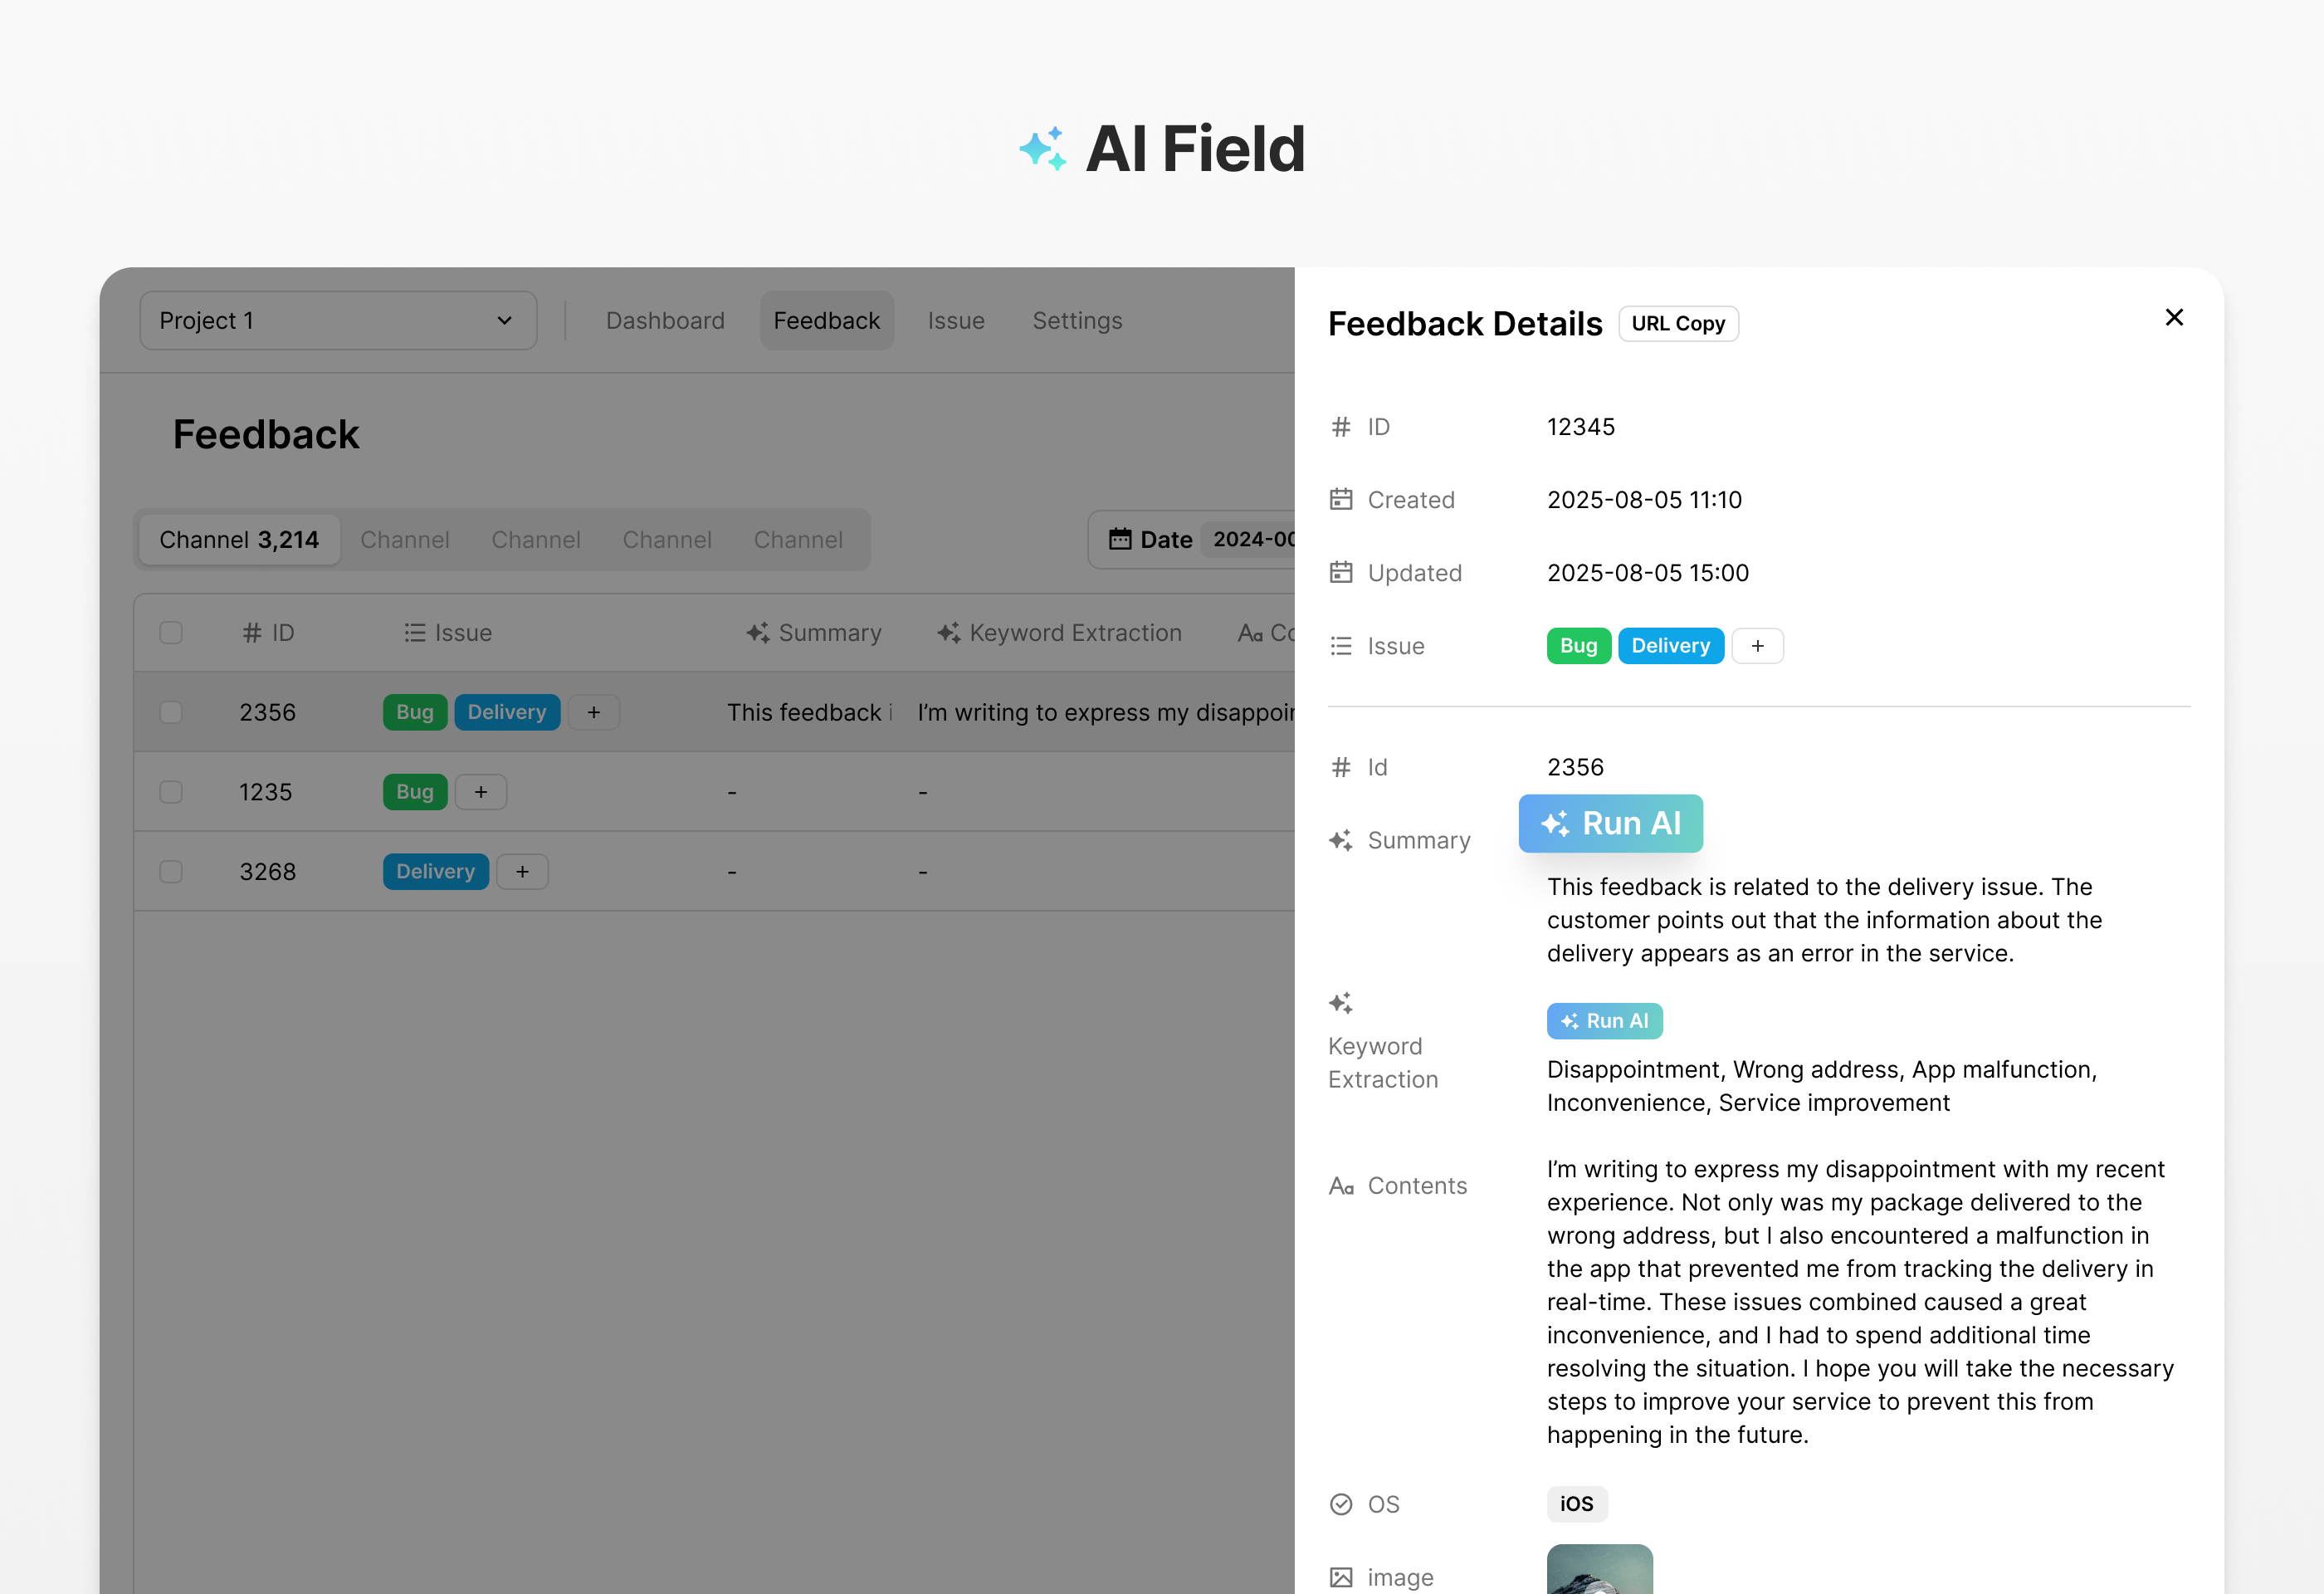
Task: Tick the checkbox for feedback row 1235
Action: click(171, 792)
